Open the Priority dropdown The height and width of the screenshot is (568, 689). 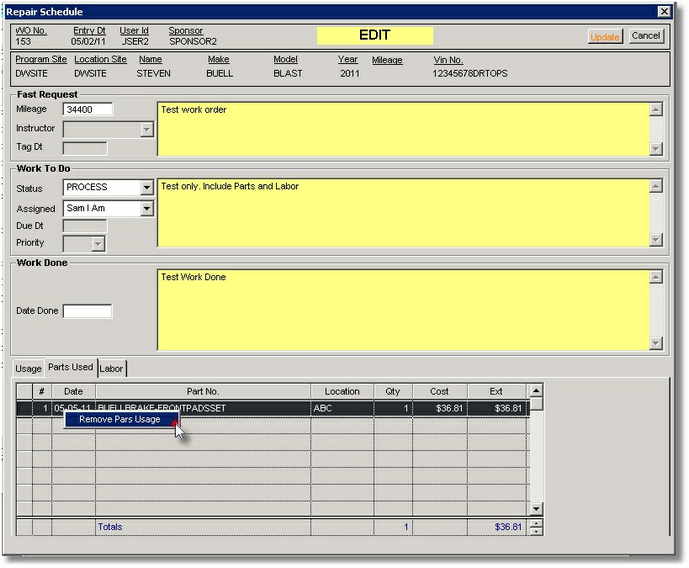pyautogui.click(x=97, y=243)
